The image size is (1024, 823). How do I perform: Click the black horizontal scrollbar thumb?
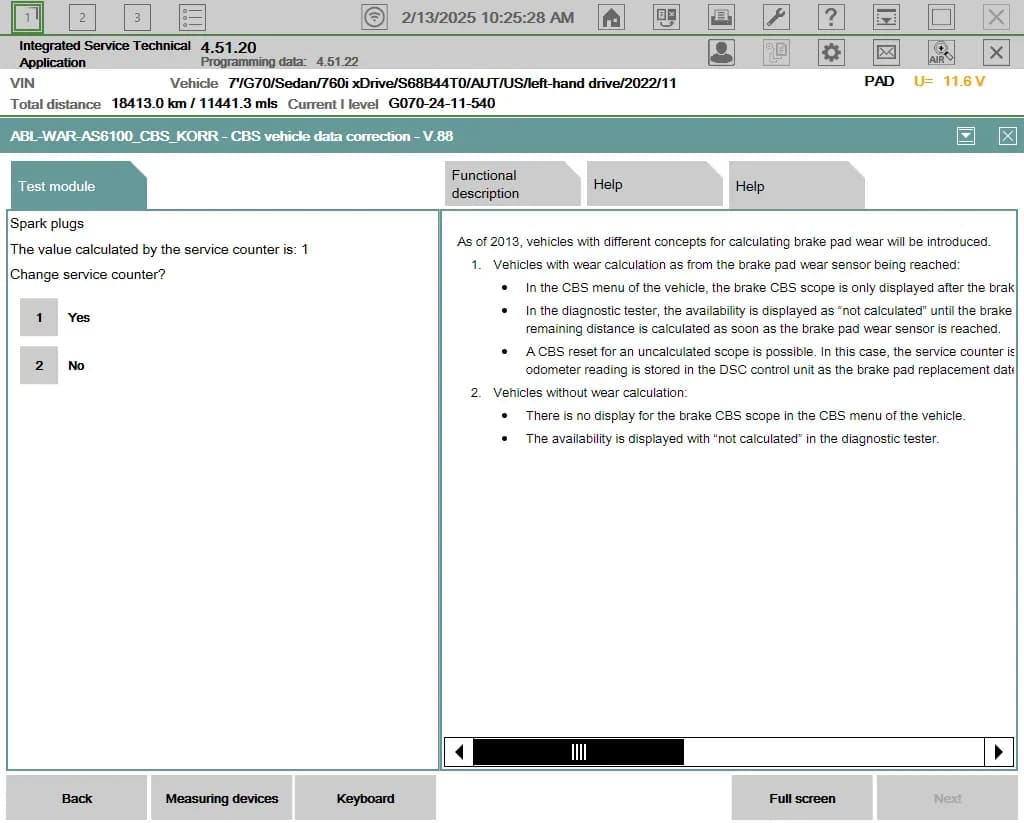(579, 752)
